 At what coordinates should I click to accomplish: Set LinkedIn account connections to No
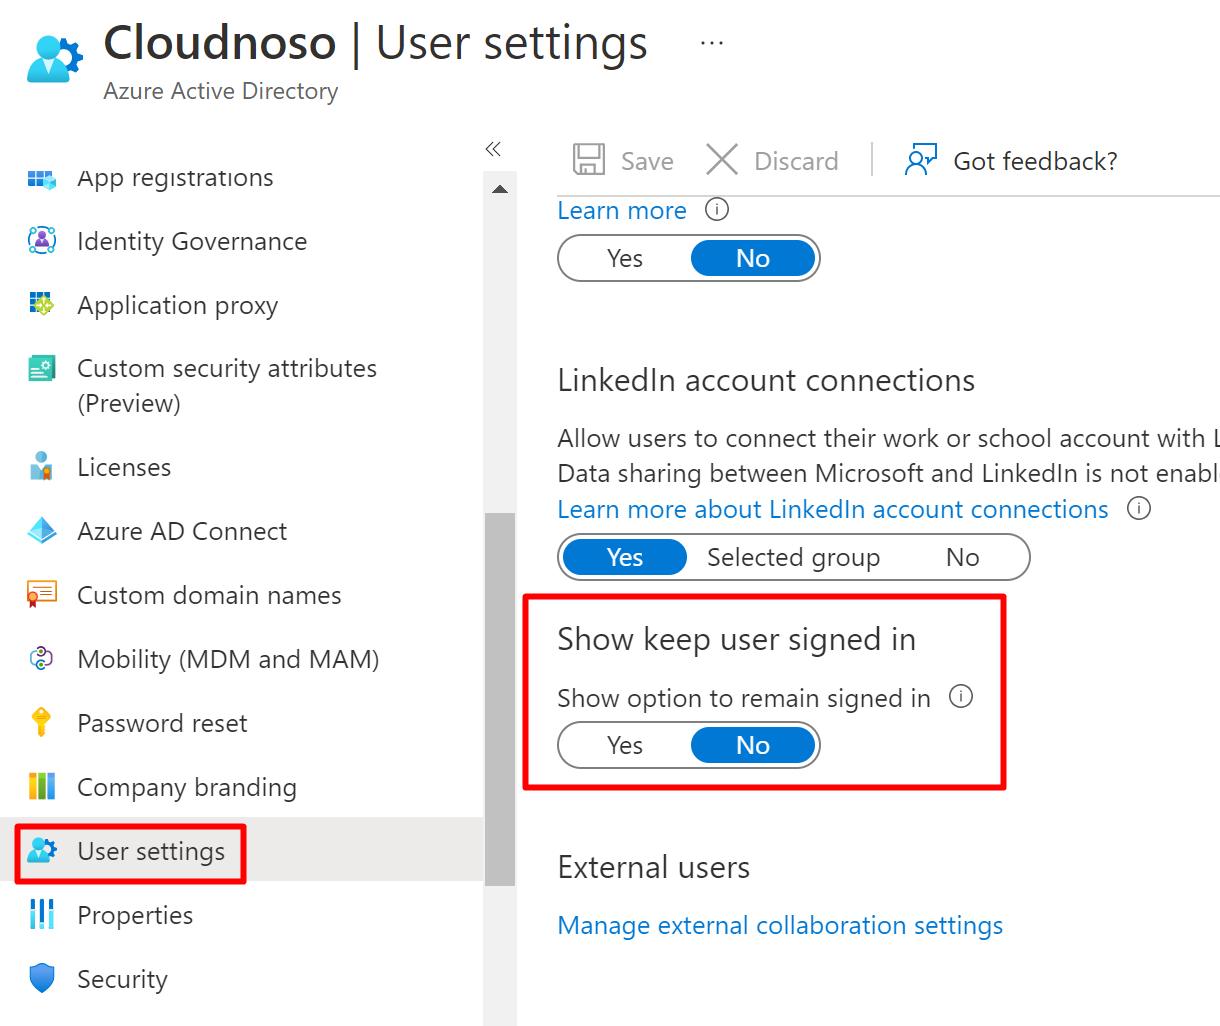tap(962, 558)
